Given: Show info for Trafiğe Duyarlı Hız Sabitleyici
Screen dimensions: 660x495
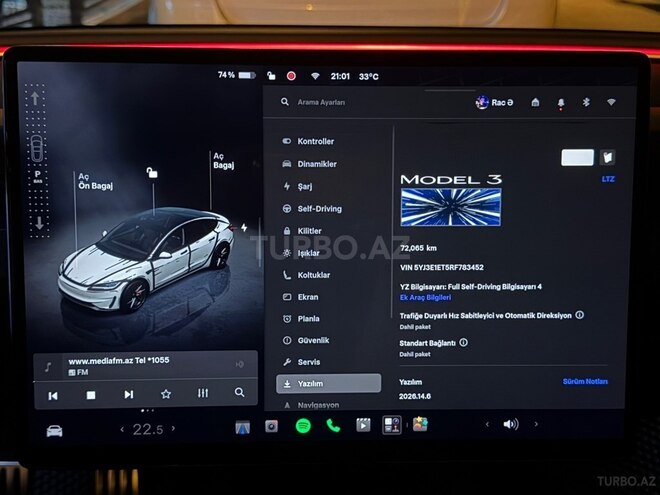Looking at the screenshot, I should (x=580, y=315).
